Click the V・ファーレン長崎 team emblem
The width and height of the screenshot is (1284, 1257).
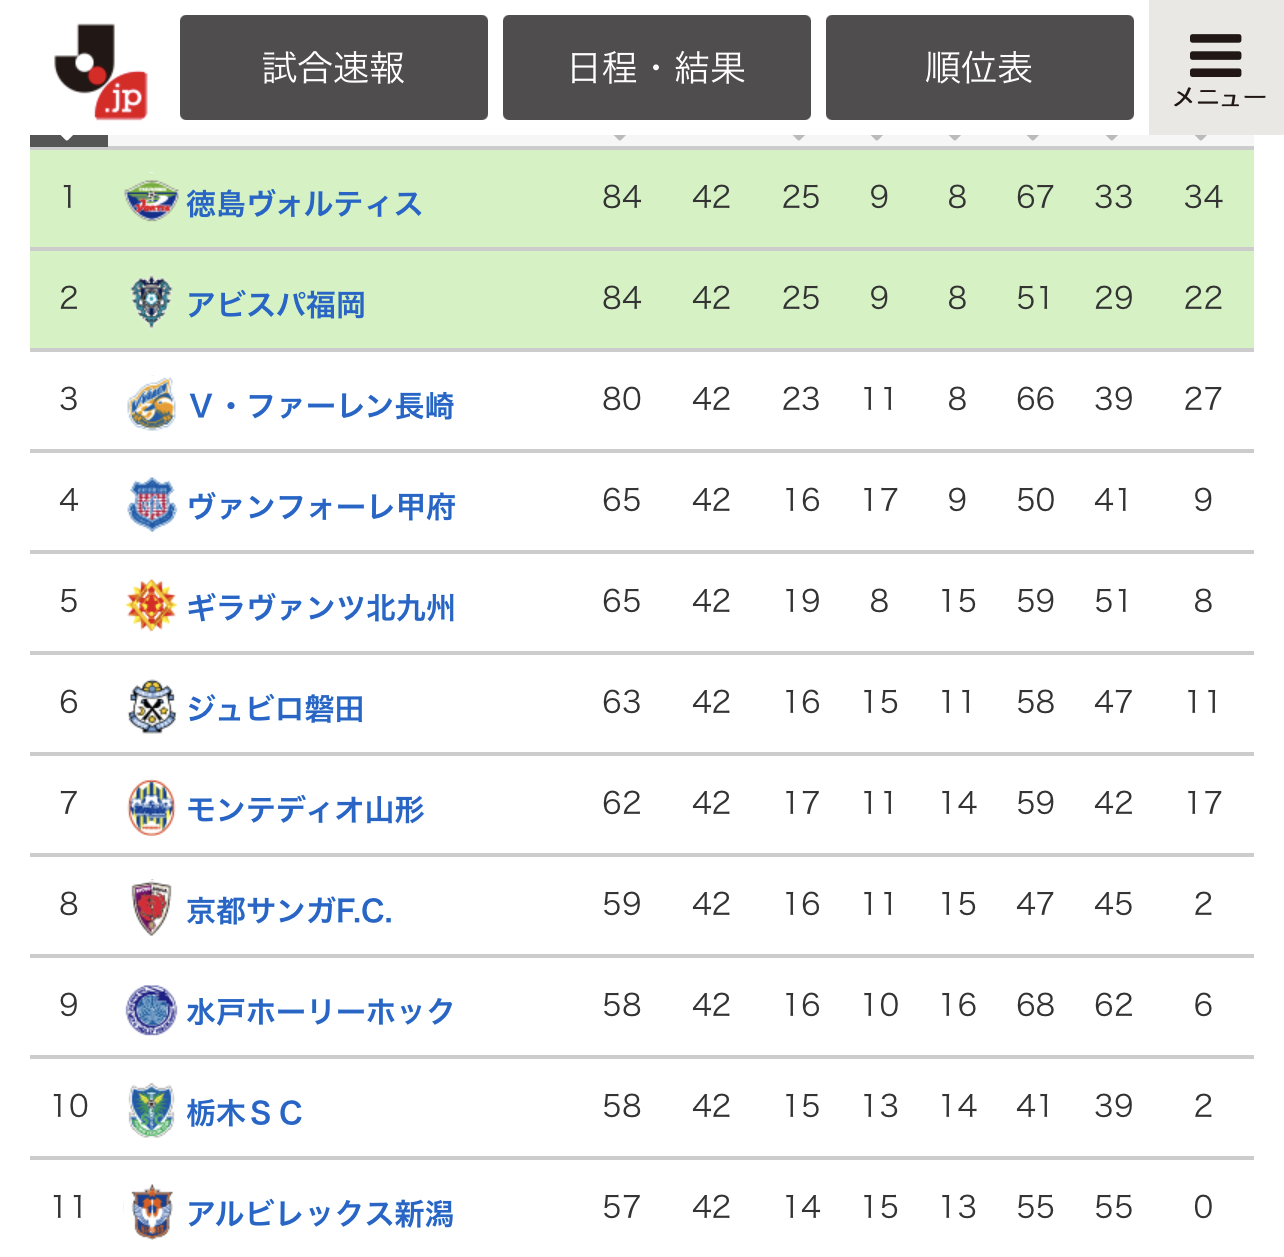pyautogui.click(x=151, y=403)
